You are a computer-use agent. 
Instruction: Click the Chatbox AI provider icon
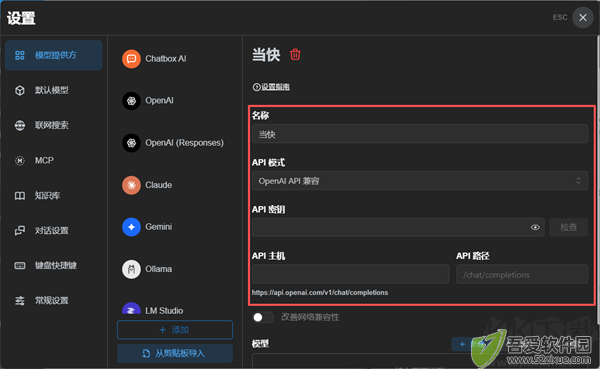click(x=131, y=59)
